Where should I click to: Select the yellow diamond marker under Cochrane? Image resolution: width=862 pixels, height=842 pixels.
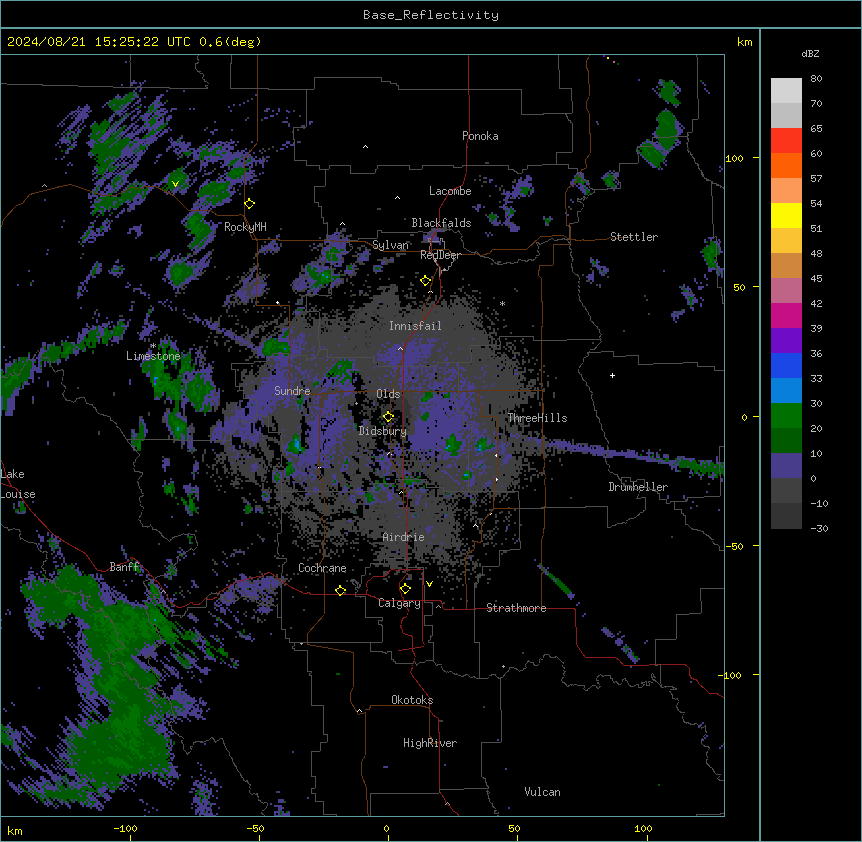pos(340,590)
